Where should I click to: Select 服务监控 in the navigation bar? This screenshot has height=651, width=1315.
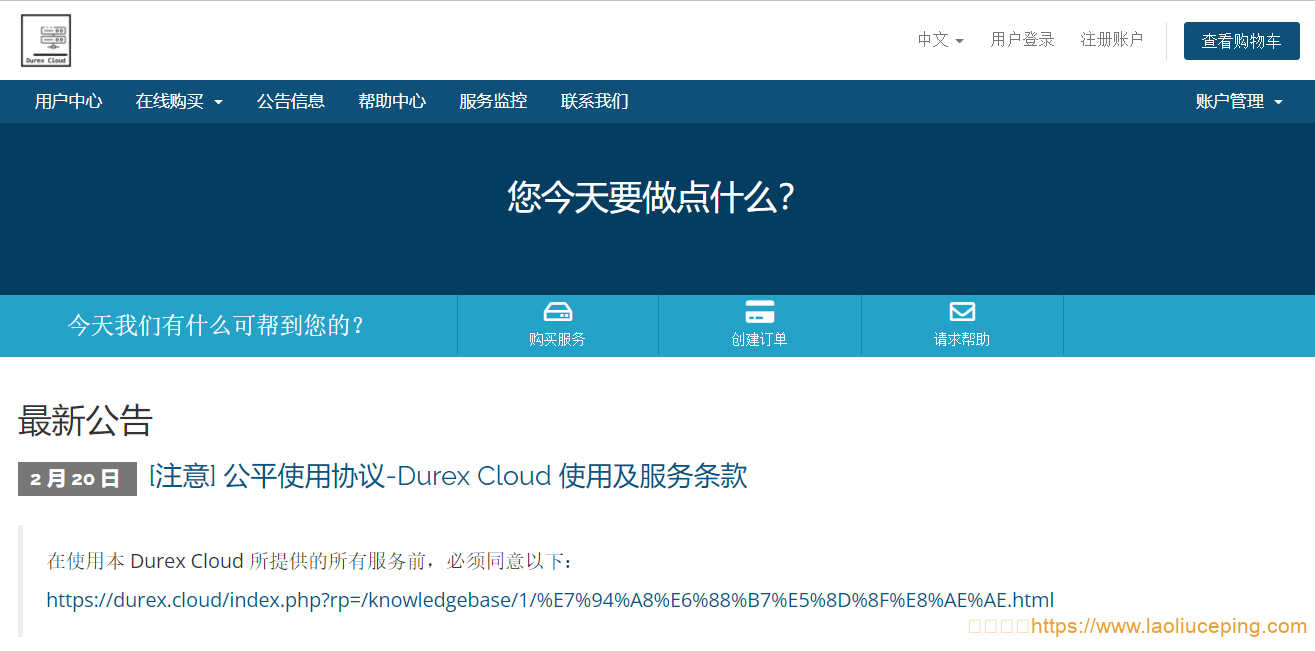493,101
